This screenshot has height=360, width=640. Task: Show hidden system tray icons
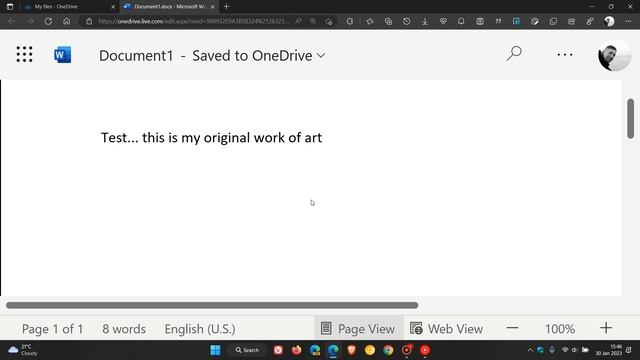click(x=530, y=350)
